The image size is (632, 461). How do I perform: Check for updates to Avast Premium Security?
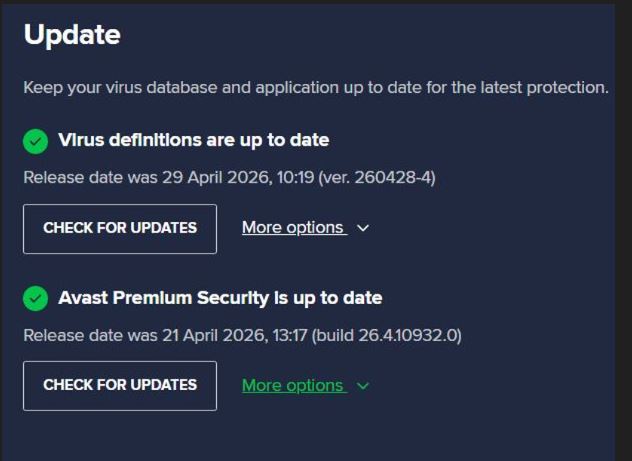(x=120, y=386)
